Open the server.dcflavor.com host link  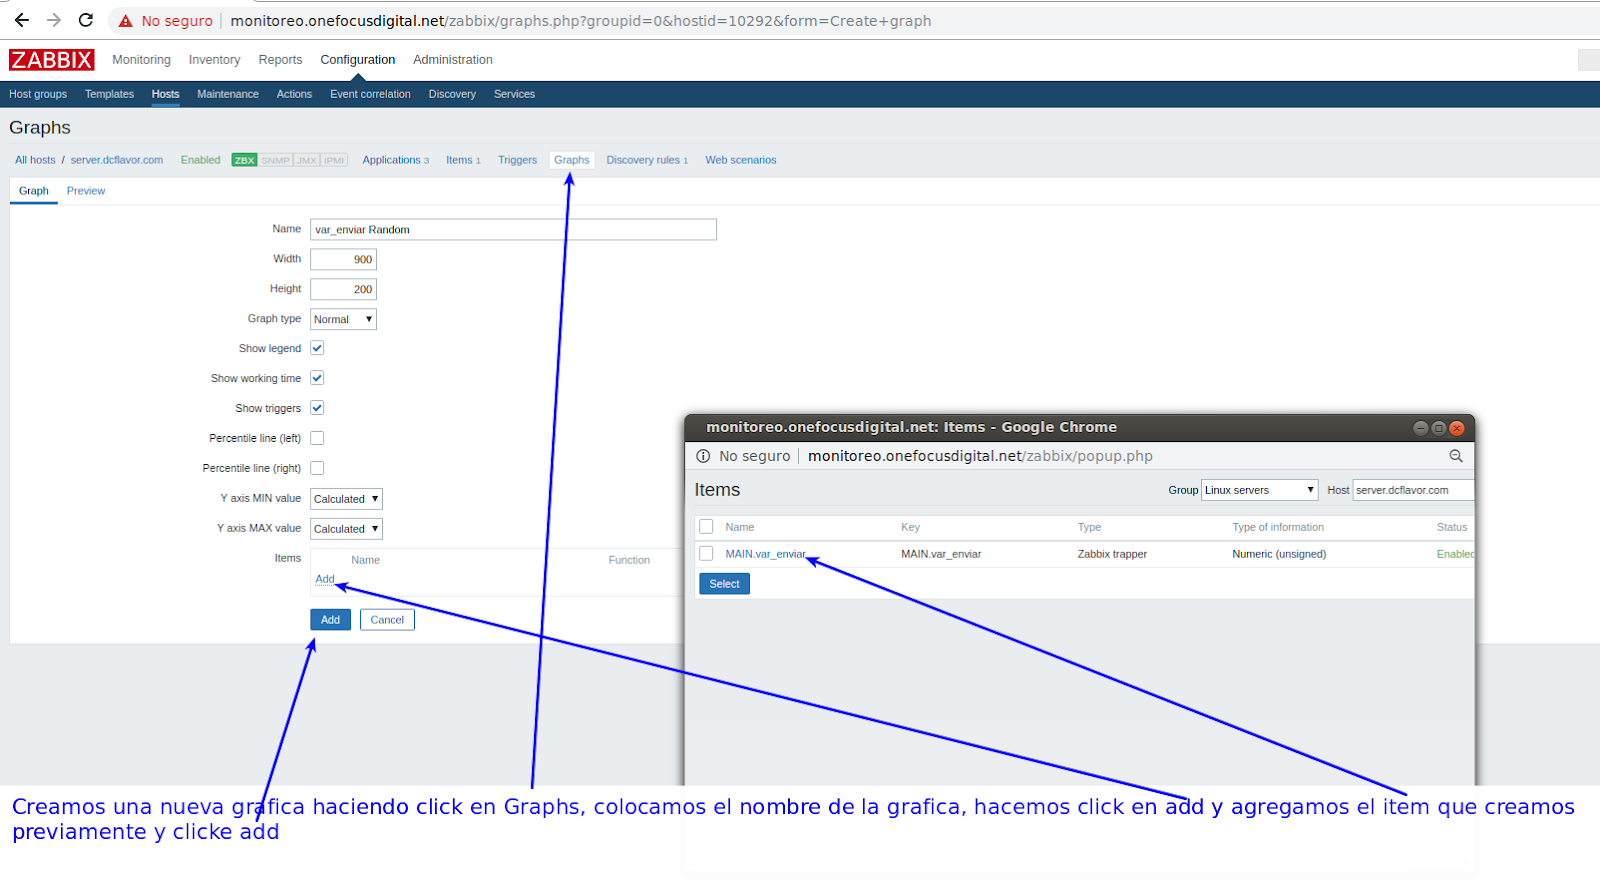pyautogui.click(x=117, y=160)
